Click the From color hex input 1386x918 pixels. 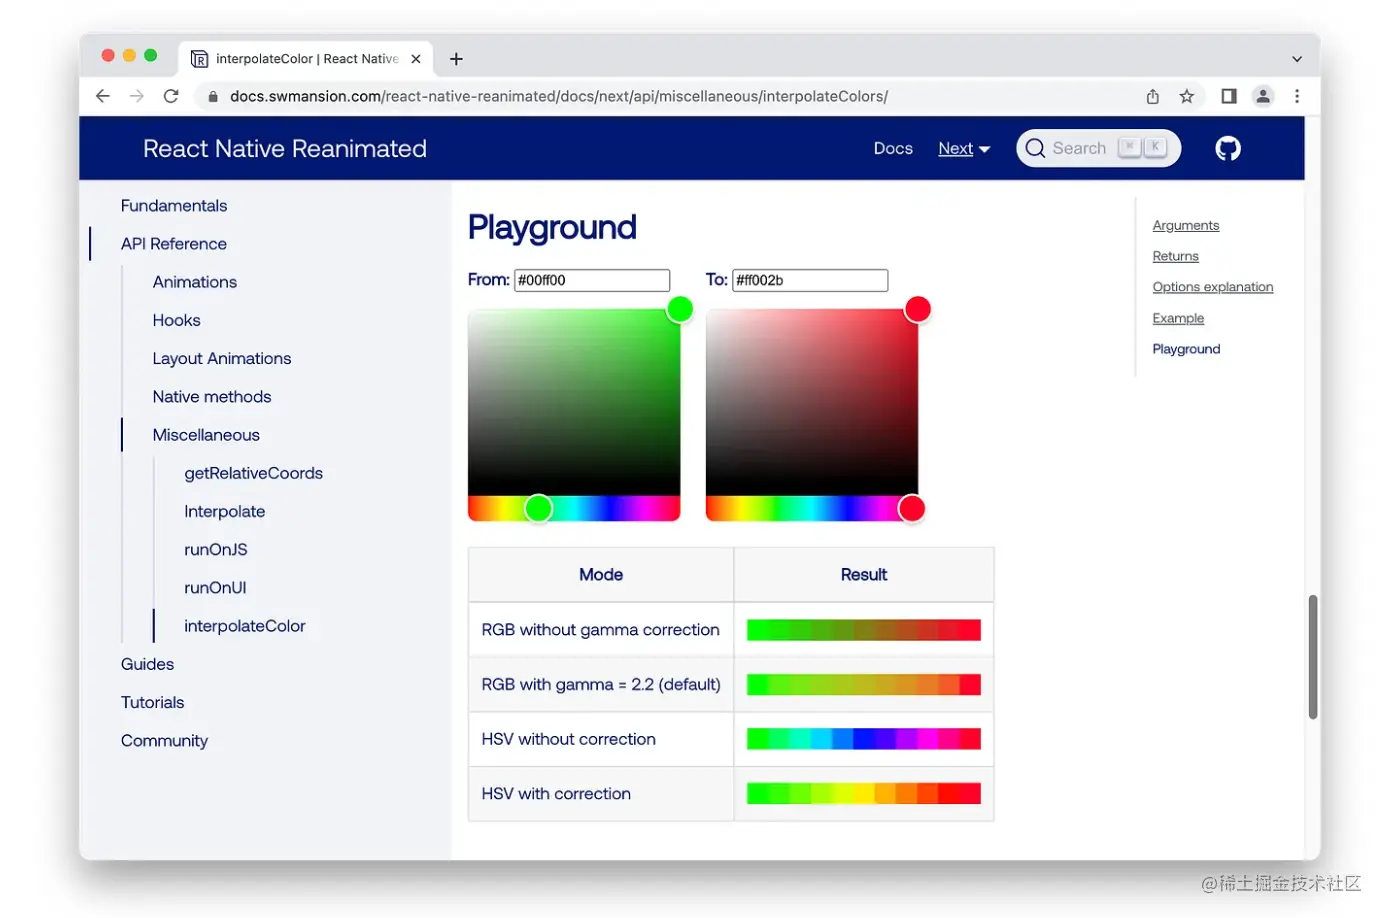(592, 280)
